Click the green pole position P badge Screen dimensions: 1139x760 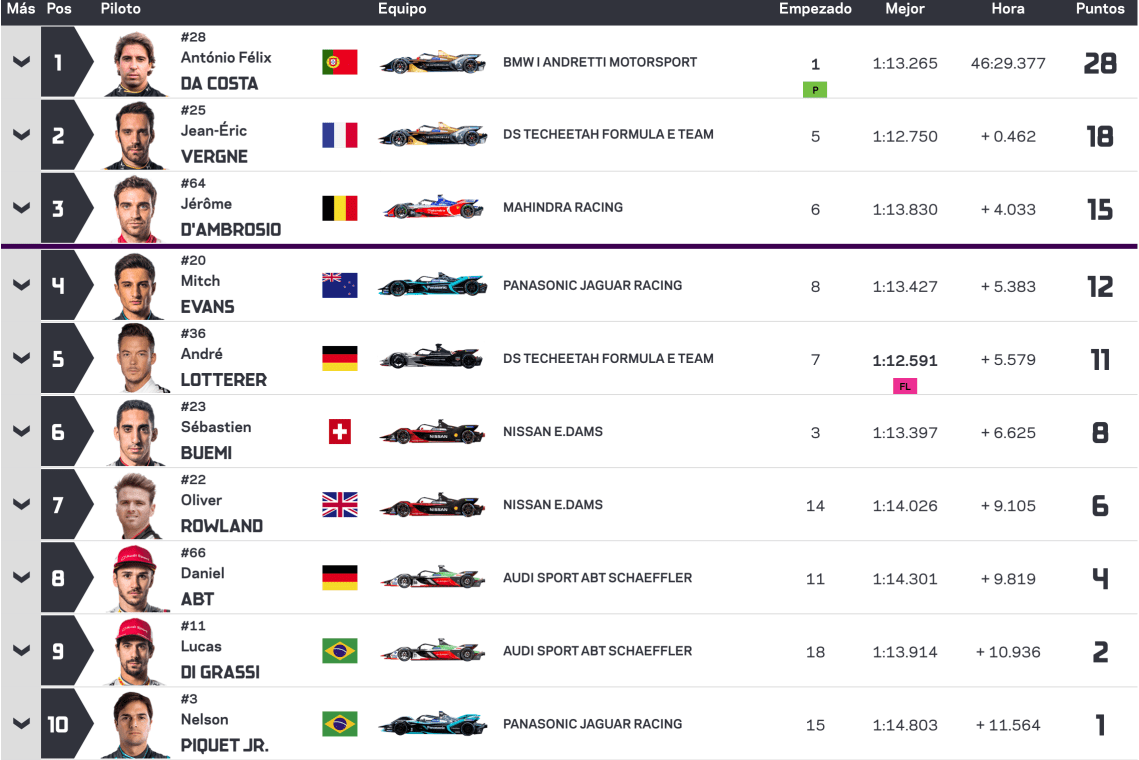coord(815,90)
